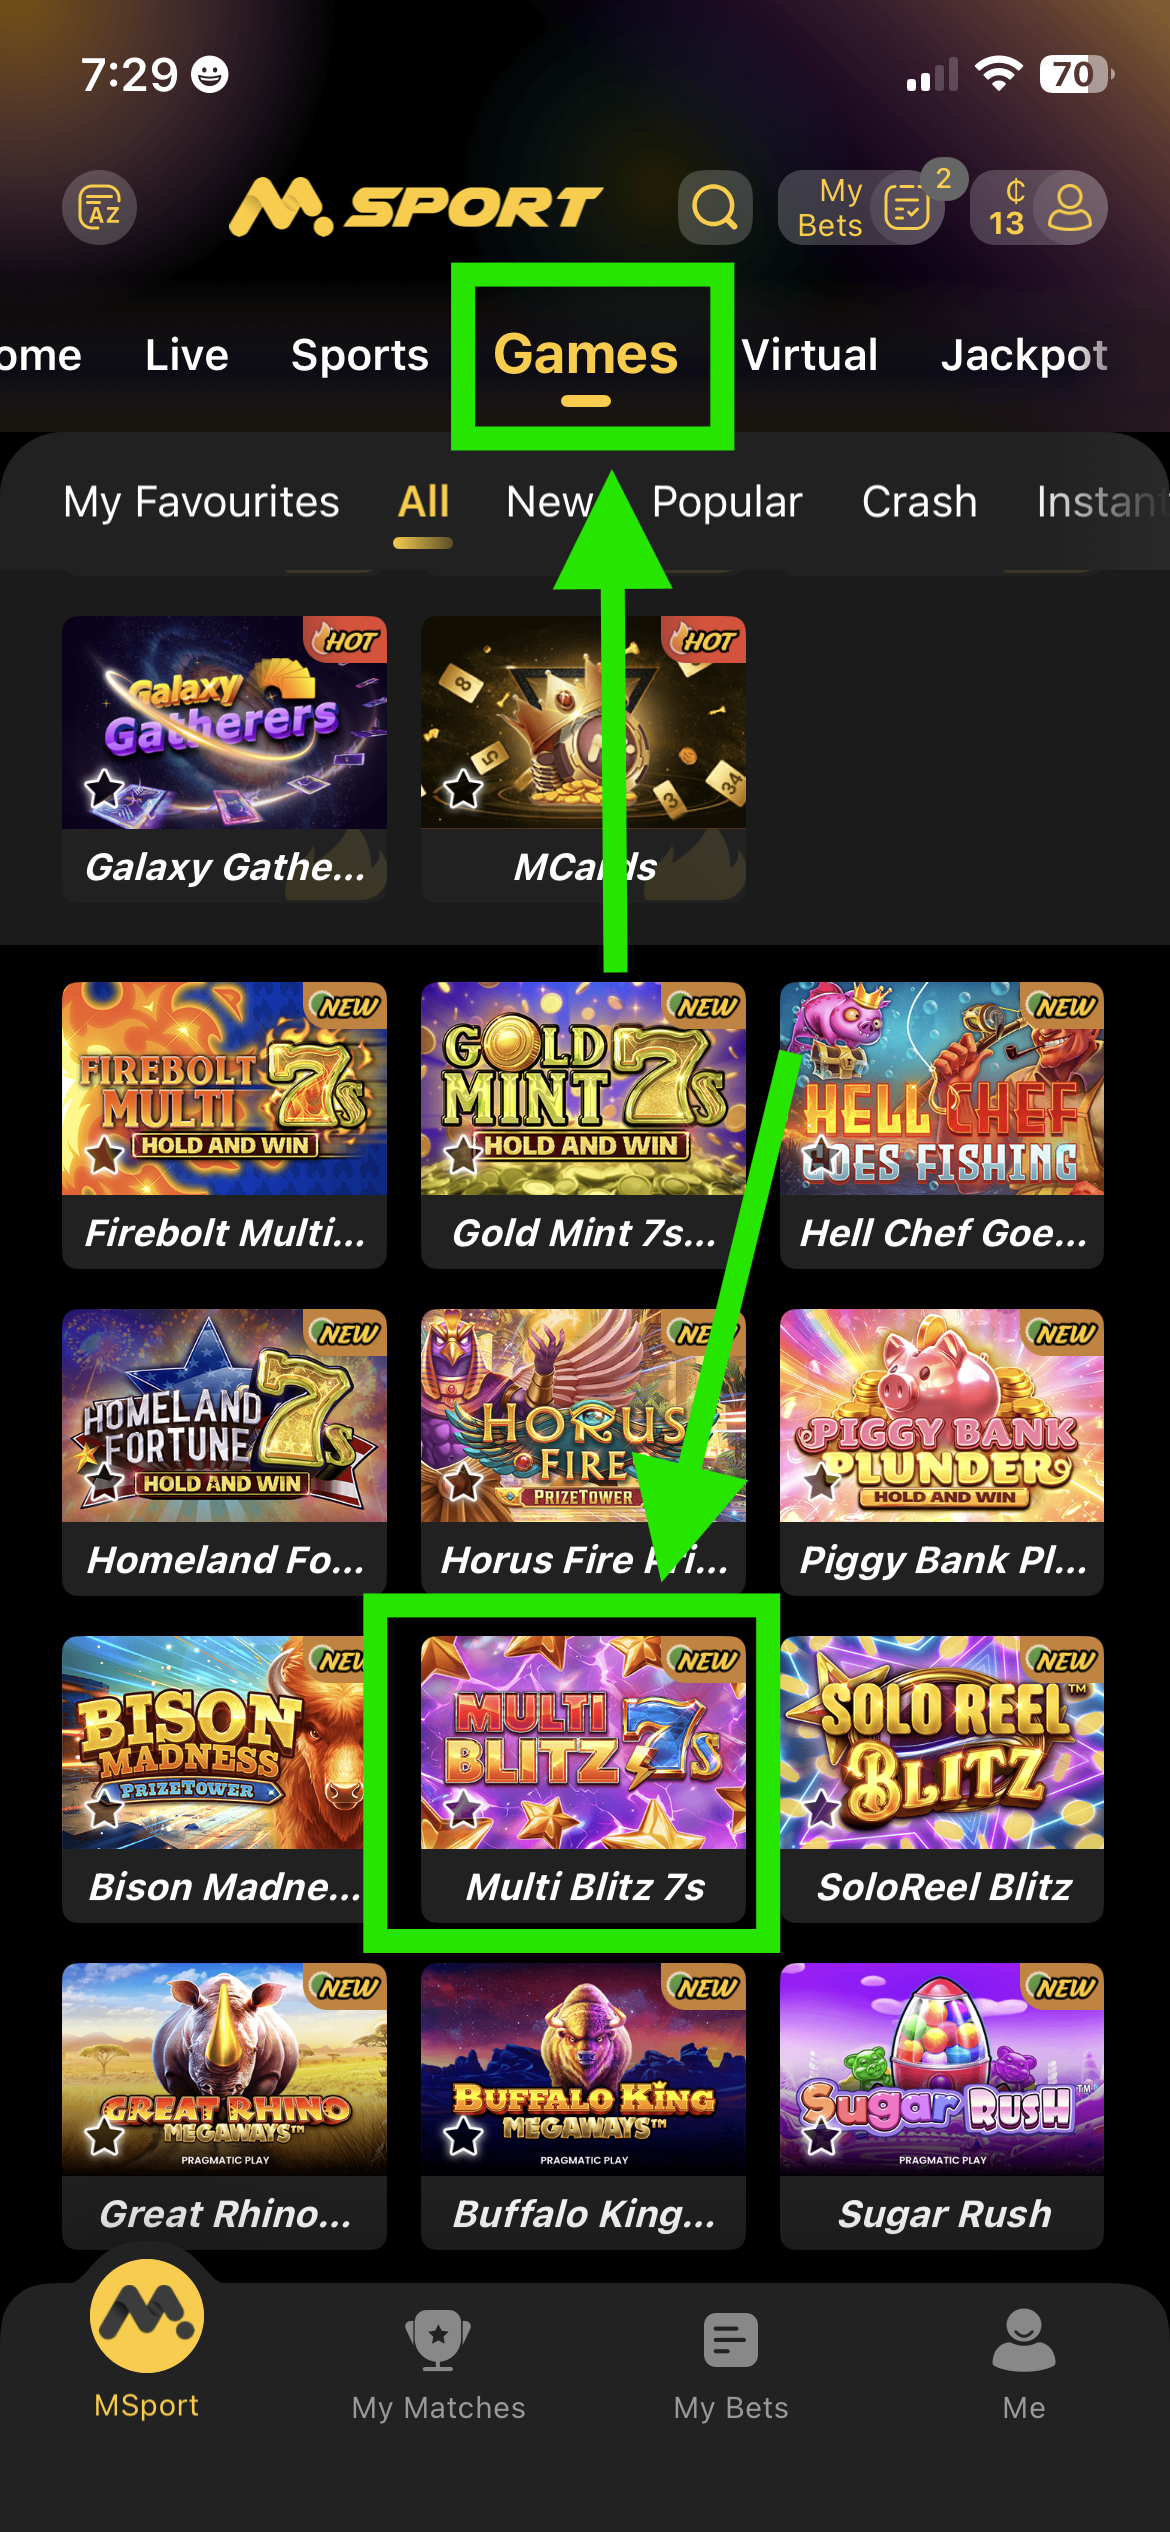This screenshot has height=2532, width=1170.
Task: Switch to the Virtual tab
Action: 810,355
